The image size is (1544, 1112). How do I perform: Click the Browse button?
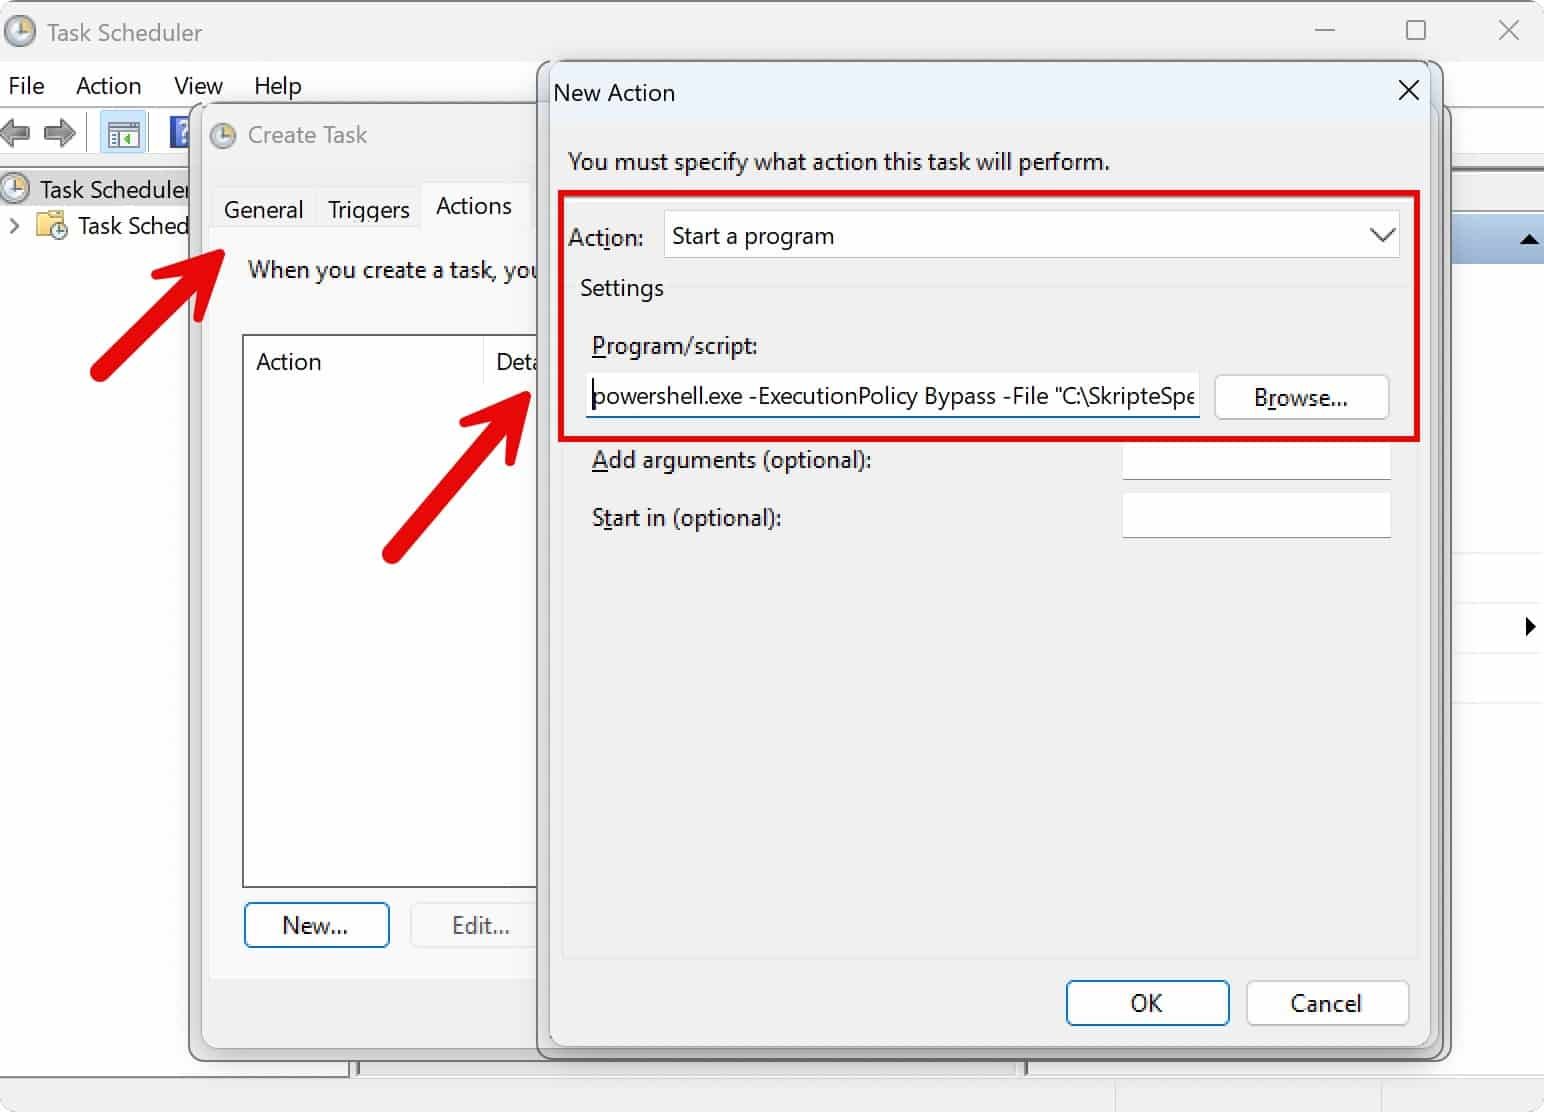tap(1301, 397)
